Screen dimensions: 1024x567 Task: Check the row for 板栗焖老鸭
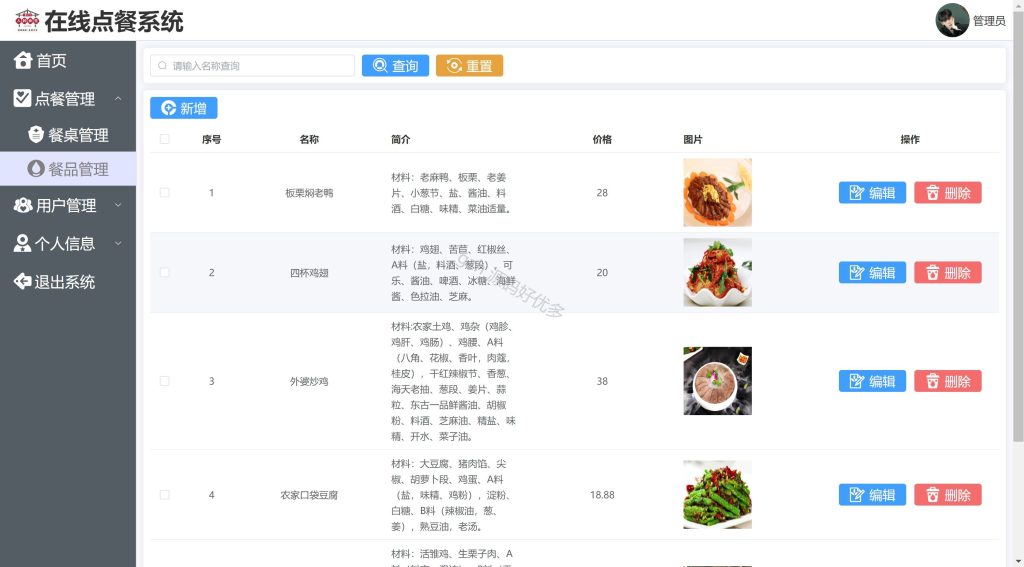point(165,193)
